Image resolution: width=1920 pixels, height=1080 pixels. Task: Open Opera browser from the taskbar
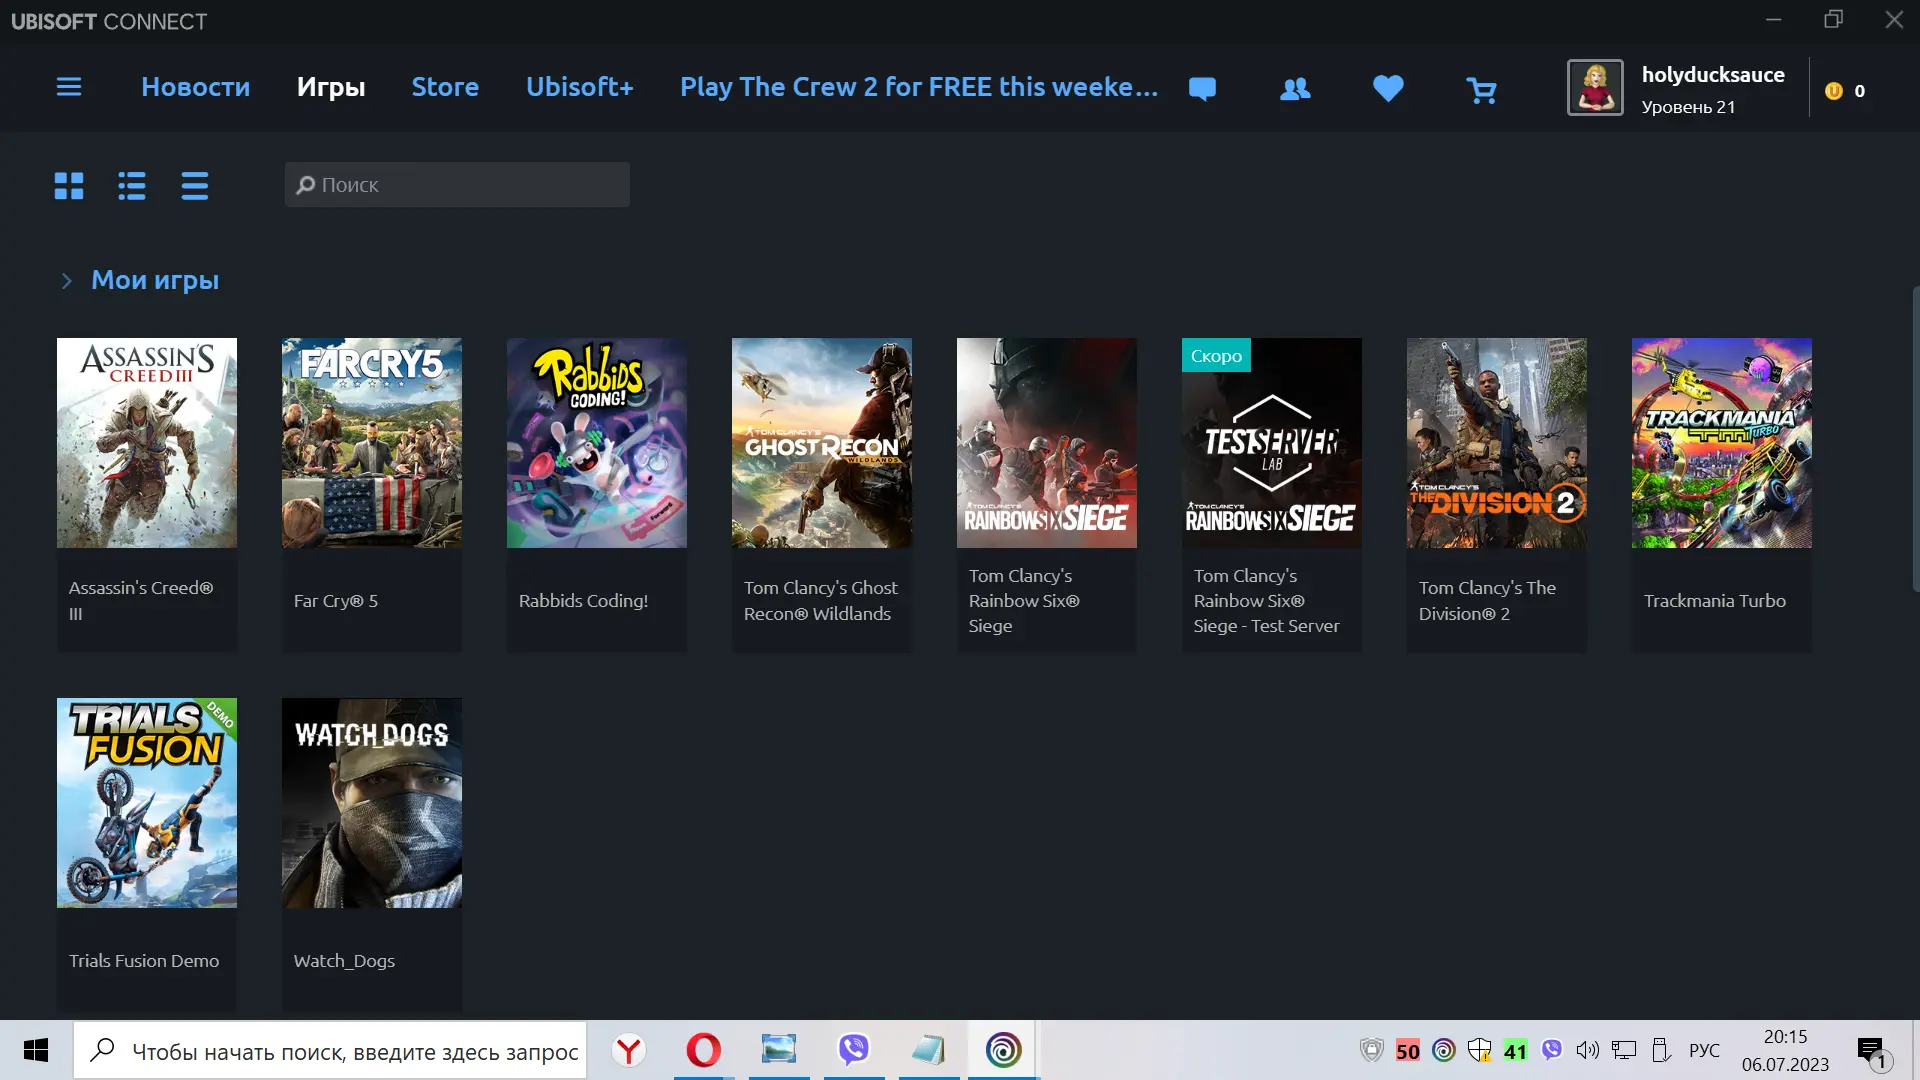[x=704, y=1050]
